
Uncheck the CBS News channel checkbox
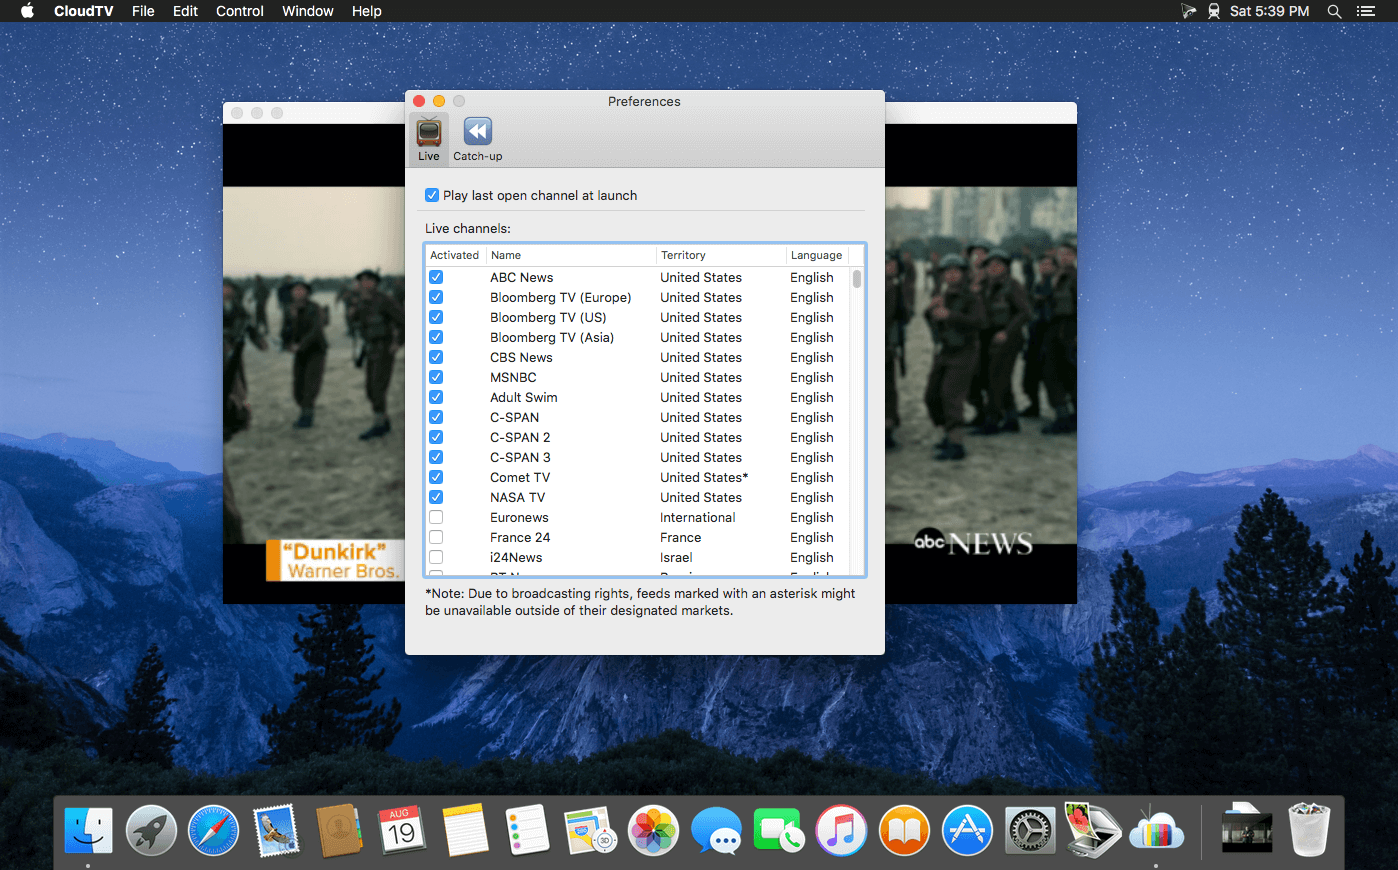pos(436,357)
